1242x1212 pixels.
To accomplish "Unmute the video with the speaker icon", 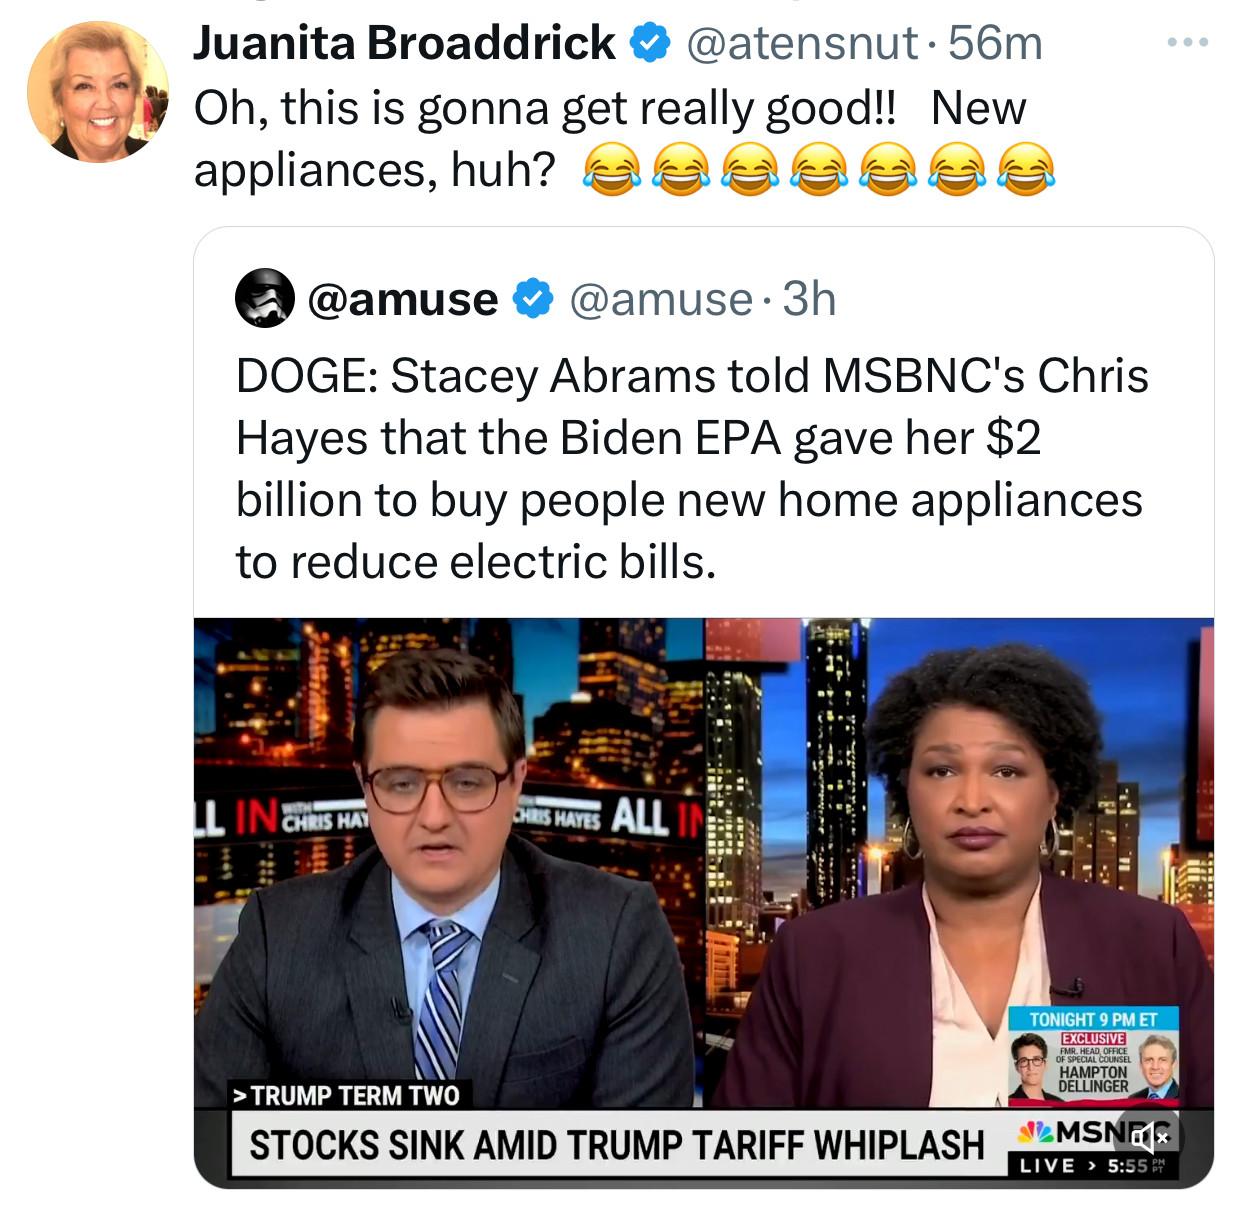I will click(x=1149, y=1137).
